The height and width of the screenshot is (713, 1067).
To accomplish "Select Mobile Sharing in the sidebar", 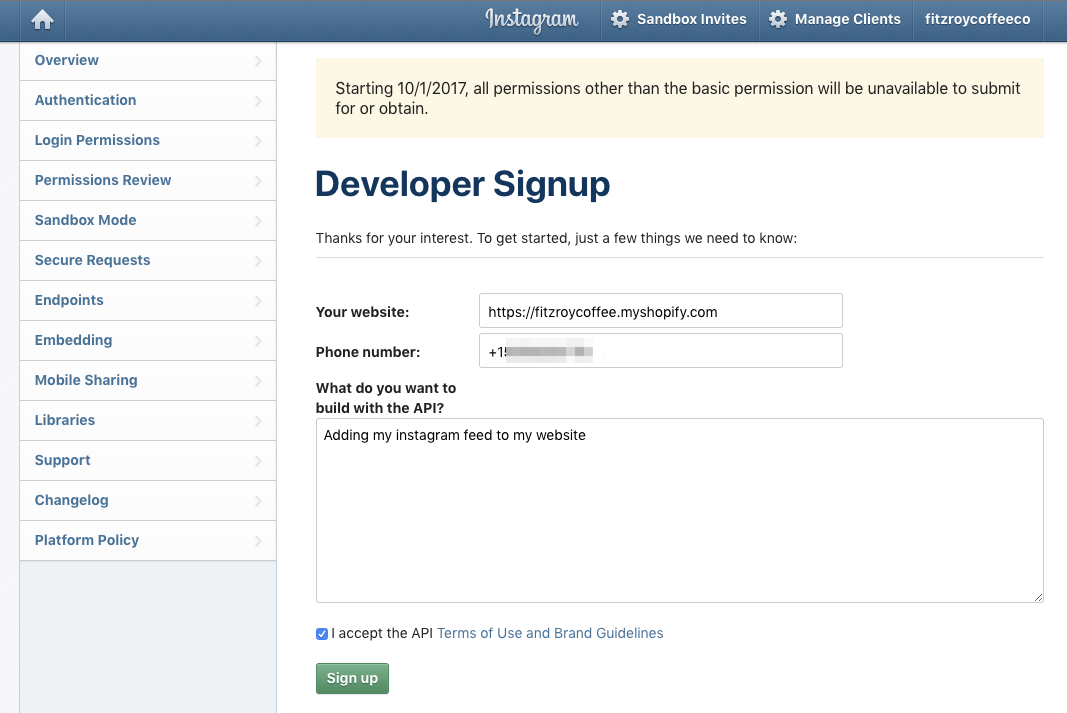I will click(148, 381).
